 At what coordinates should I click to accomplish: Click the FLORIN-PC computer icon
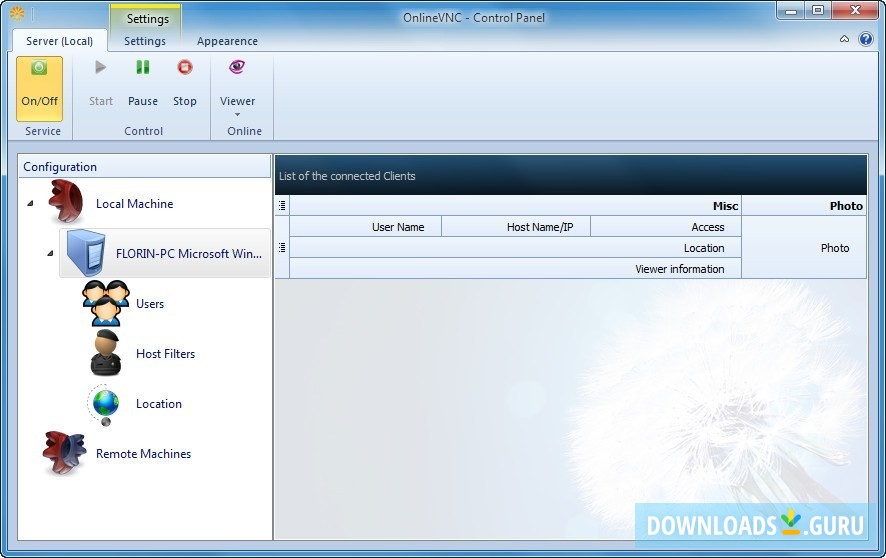(85, 252)
